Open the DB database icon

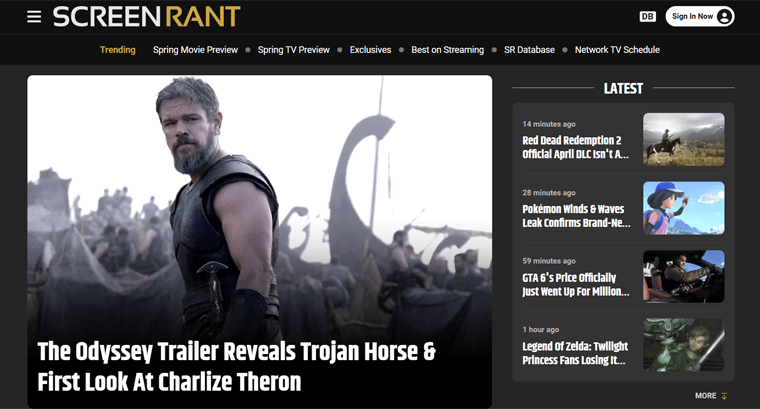click(648, 16)
